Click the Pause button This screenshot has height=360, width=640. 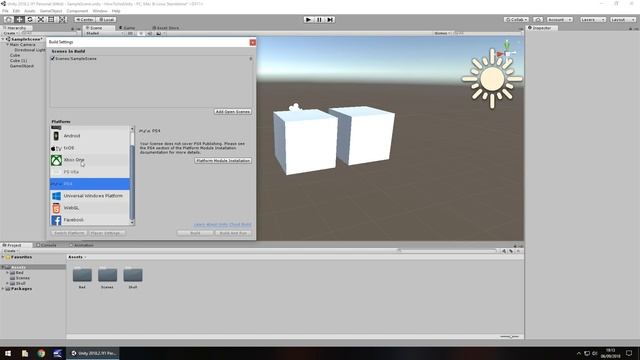click(x=319, y=20)
